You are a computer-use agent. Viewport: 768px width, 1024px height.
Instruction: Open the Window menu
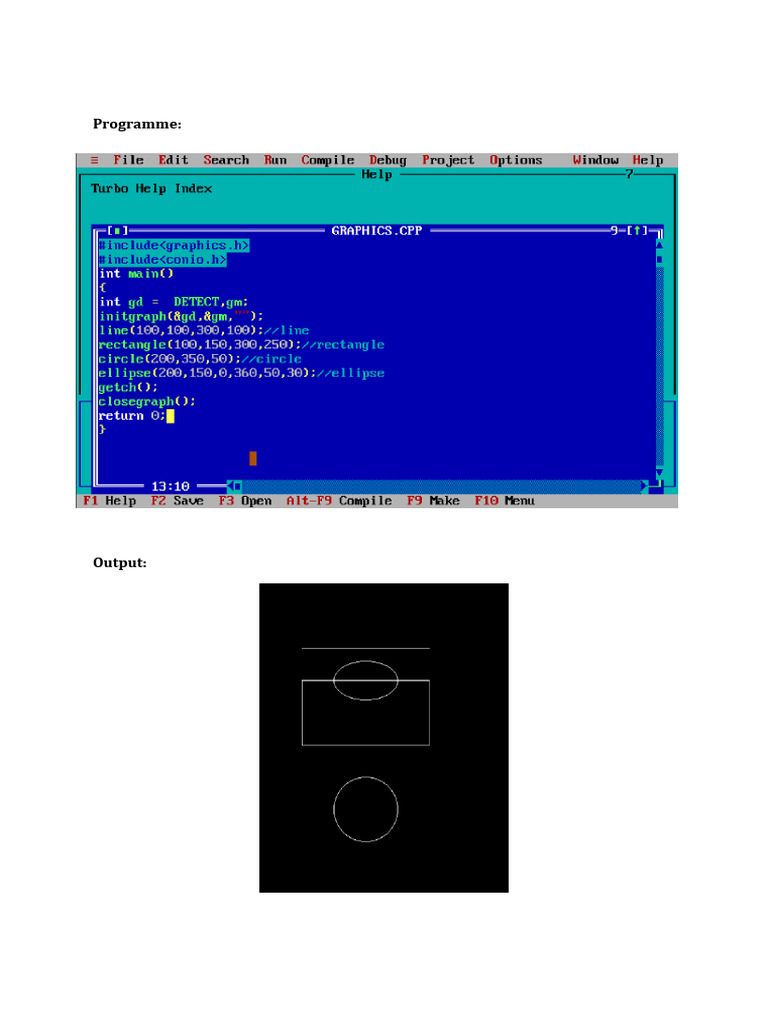click(x=595, y=160)
